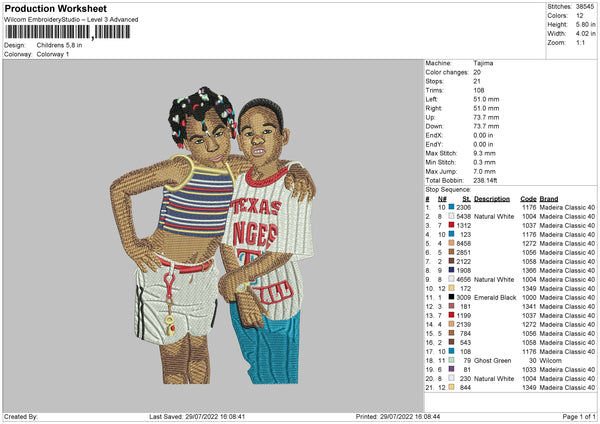The height and width of the screenshot is (424, 600).
Task: Click the 'Code' column header
Action: coord(528,199)
